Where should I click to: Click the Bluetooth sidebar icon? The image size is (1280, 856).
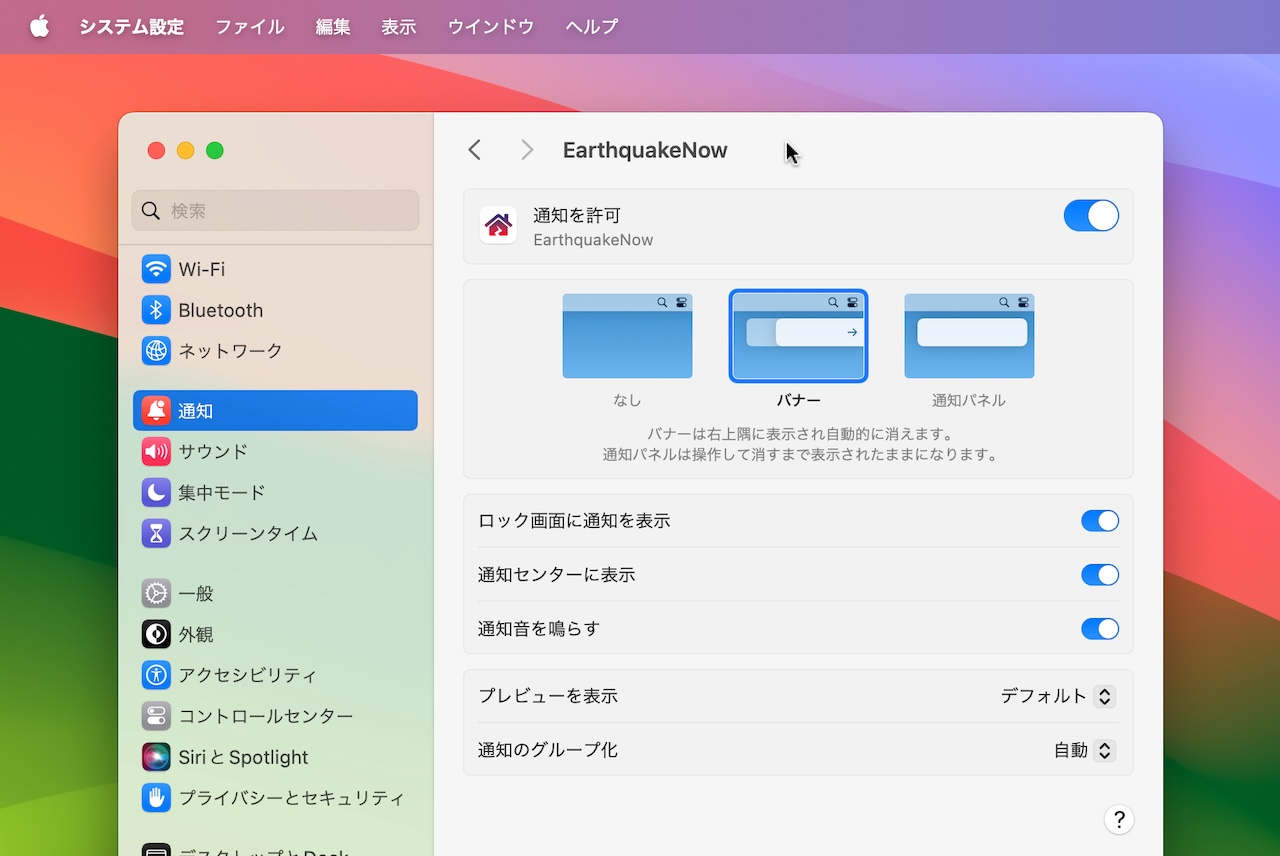click(156, 310)
